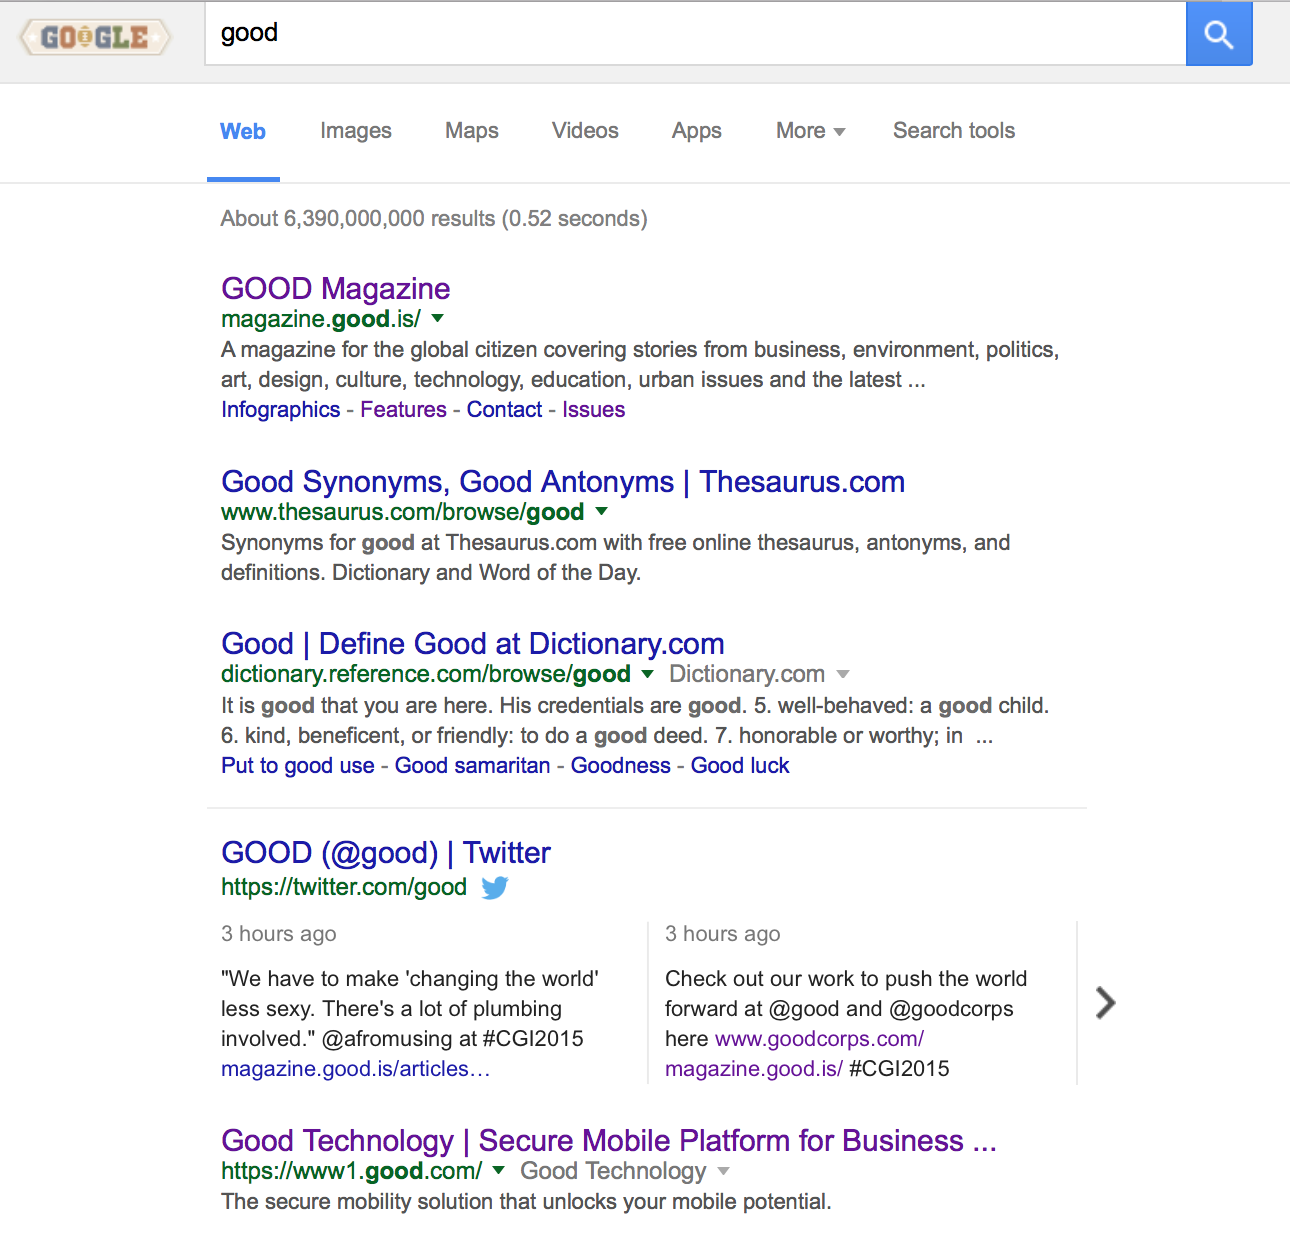Click the Google doodle logo
The image size is (1290, 1254).
(95, 38)
